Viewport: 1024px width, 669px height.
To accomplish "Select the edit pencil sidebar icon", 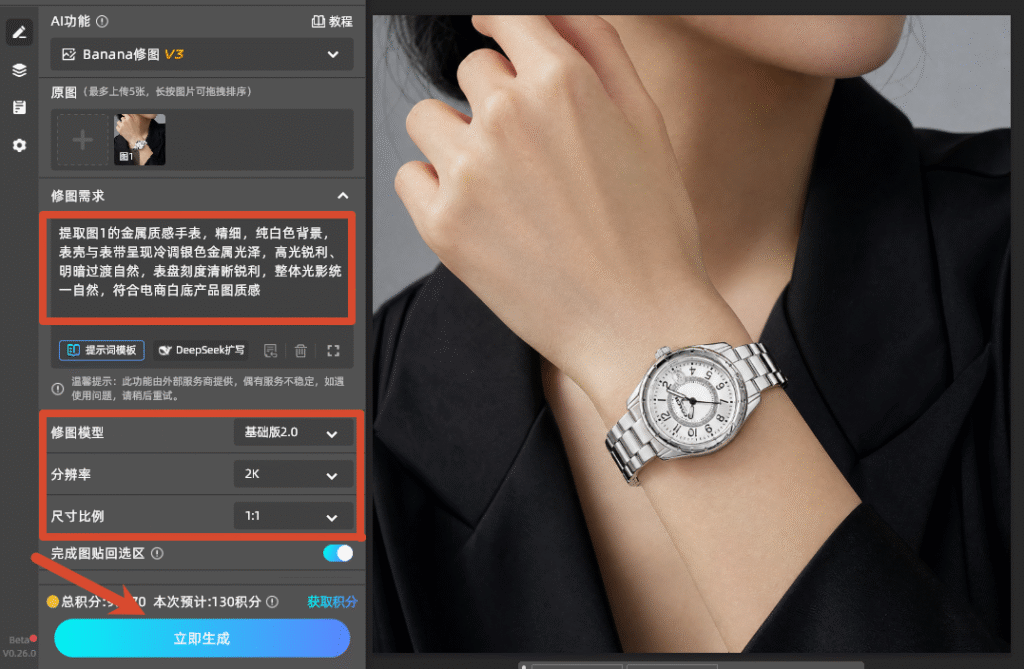I will (19, 32).
